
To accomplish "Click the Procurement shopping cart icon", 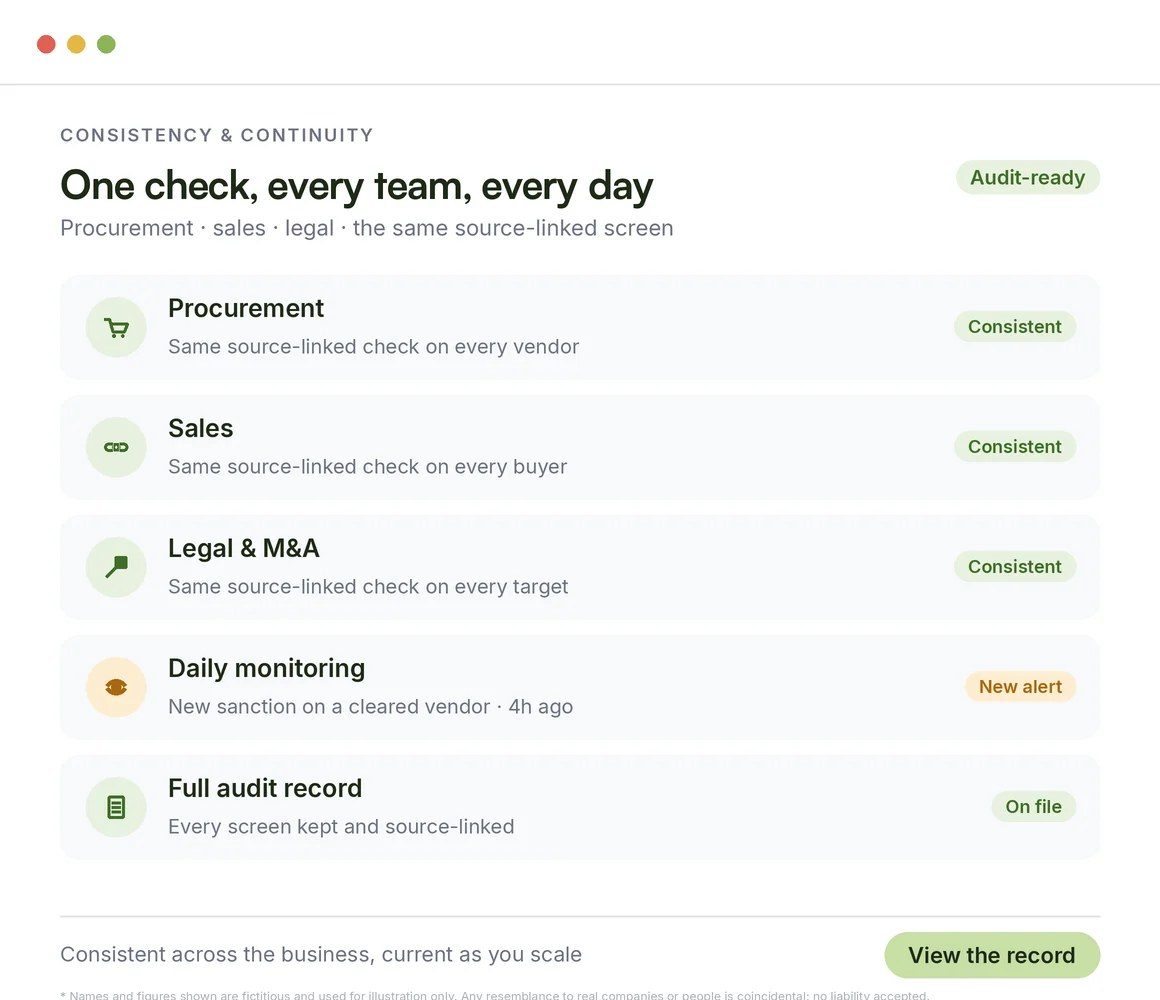I will point(116,328).
